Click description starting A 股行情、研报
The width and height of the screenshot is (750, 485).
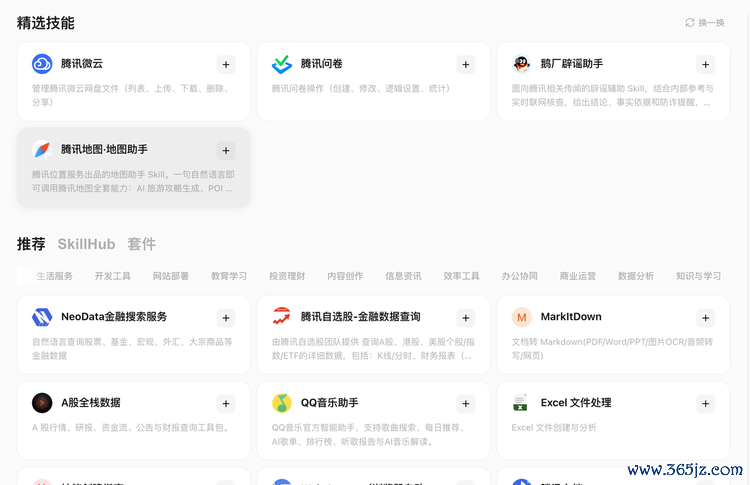[x=131, y=428]
